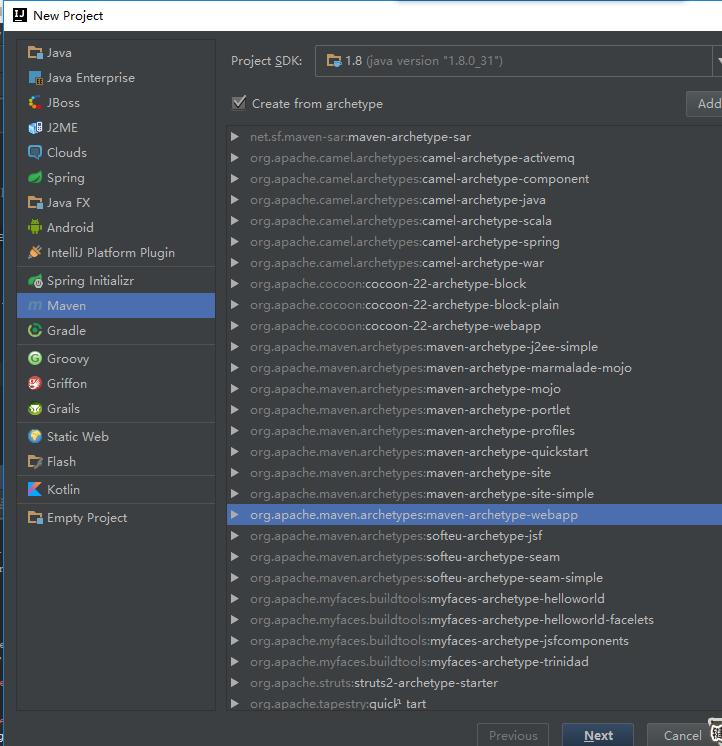The width and height of the screenshot is (722, 746).
Task: Expand softeu-archetype-jsf node
Action: point(234,536)
